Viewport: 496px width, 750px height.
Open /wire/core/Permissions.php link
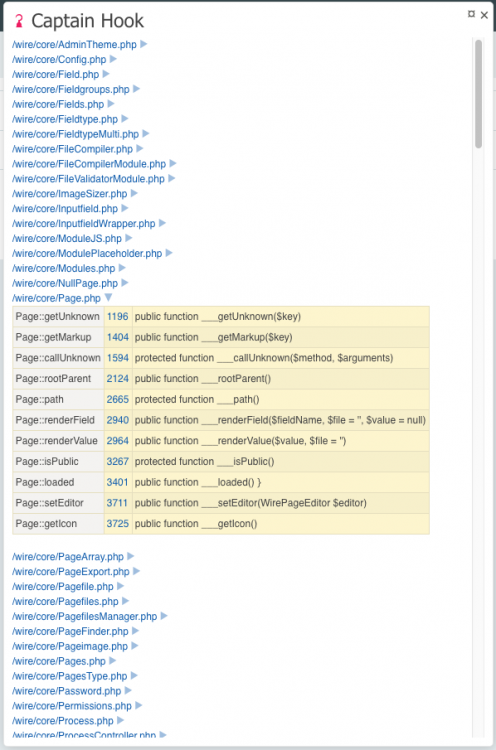tap(72, 706)
